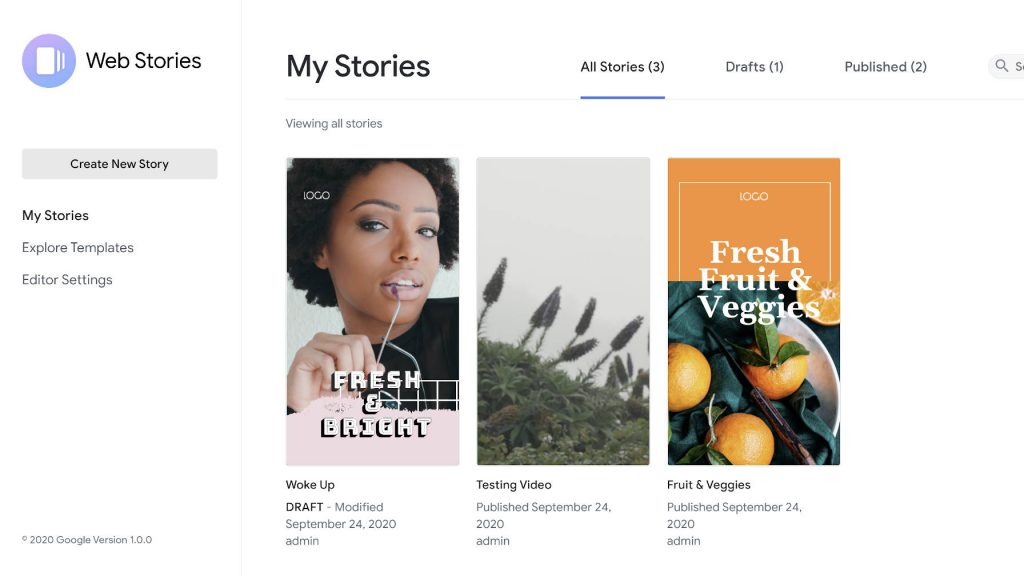The width and height of the screenshot is (1024, 576).
Task: Click the Fruit & Veggies story title
Action: click(708, 485)
